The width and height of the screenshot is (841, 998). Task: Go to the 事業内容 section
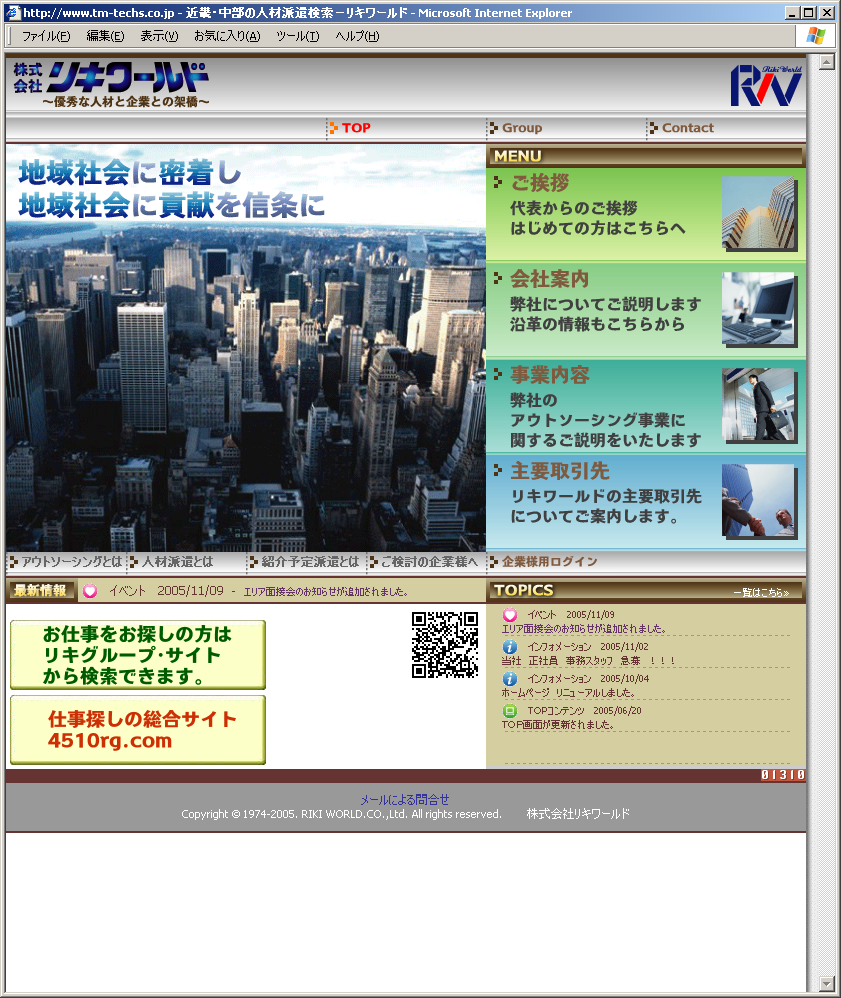(x=550, y=375)
